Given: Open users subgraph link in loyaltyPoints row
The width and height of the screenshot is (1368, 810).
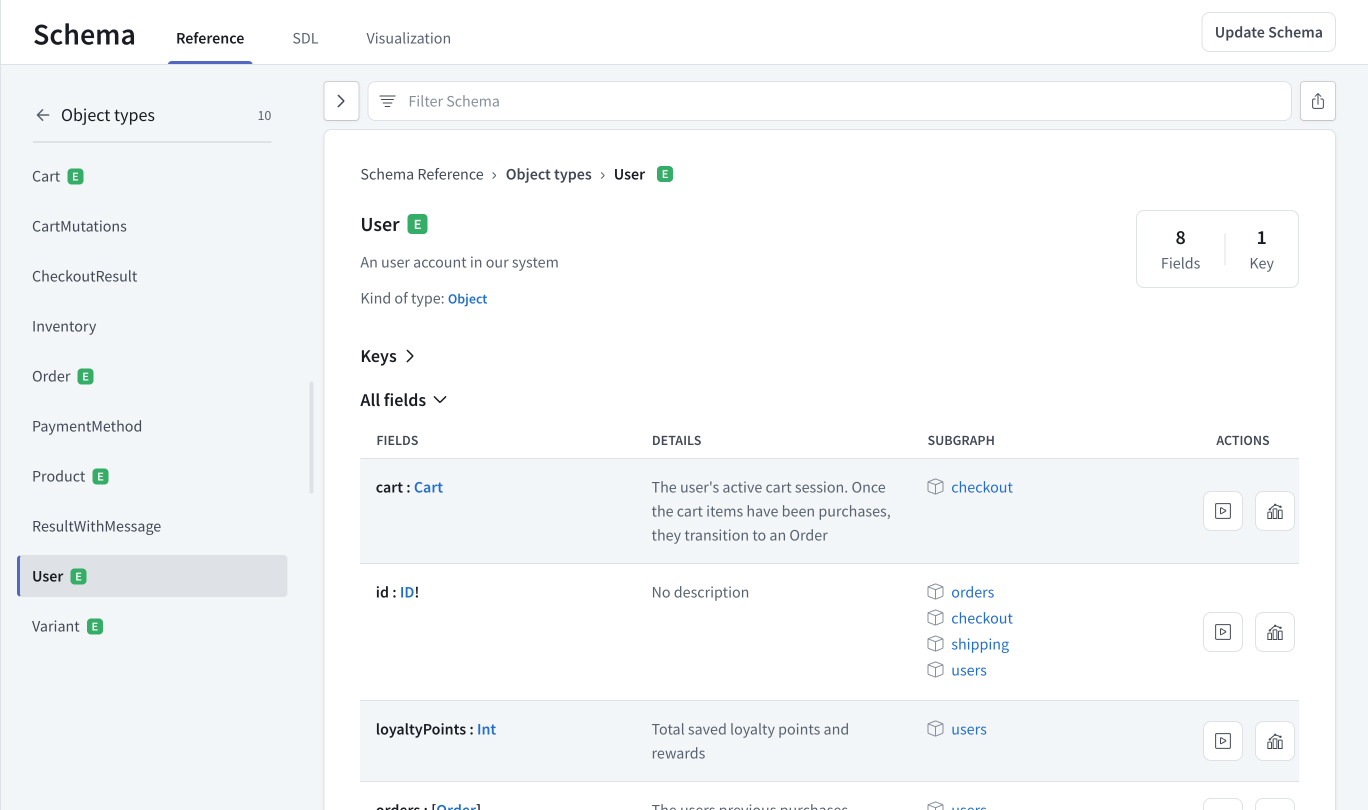Looking at the screenshot, I should coord(969,729).
